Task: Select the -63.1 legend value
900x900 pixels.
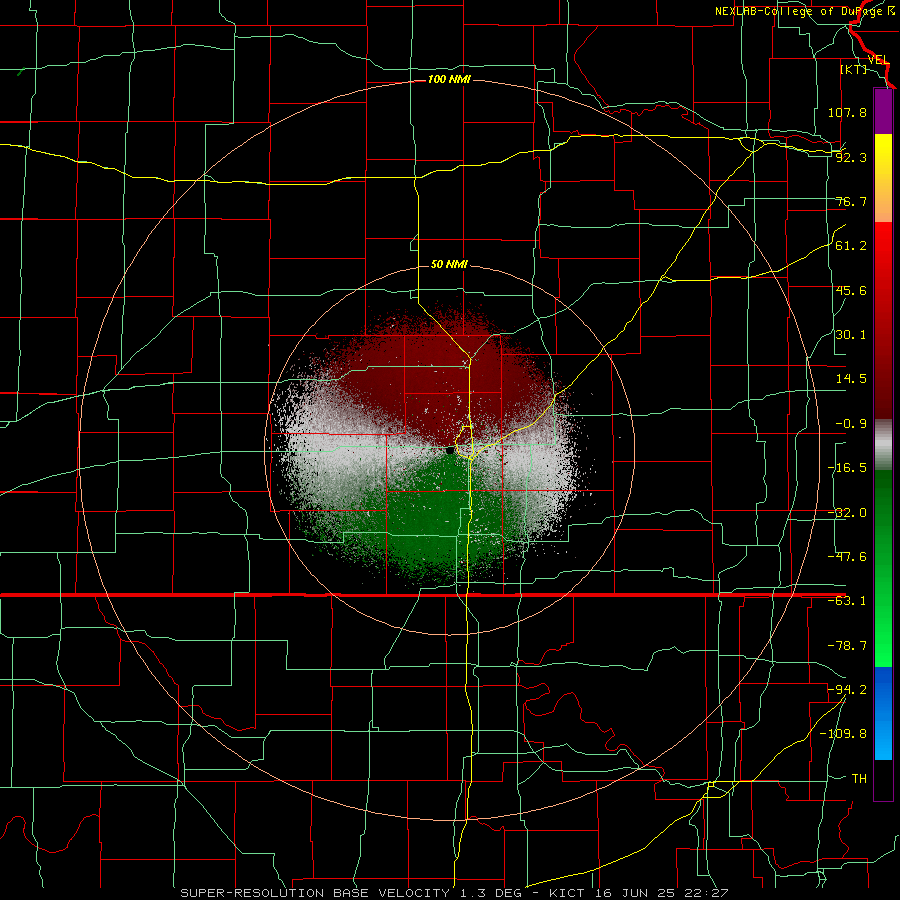Action: click(x=847, y=601)
